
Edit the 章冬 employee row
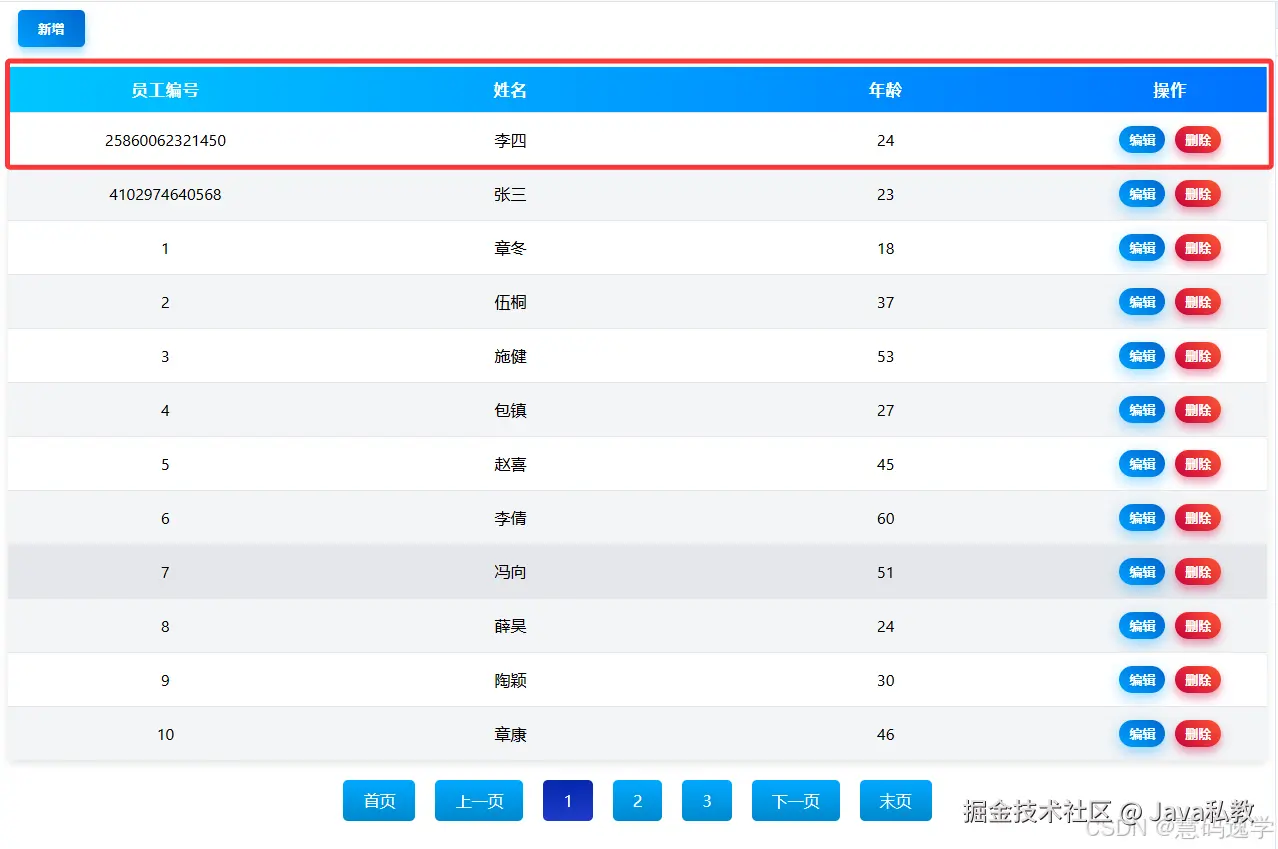click(1142, 248)
